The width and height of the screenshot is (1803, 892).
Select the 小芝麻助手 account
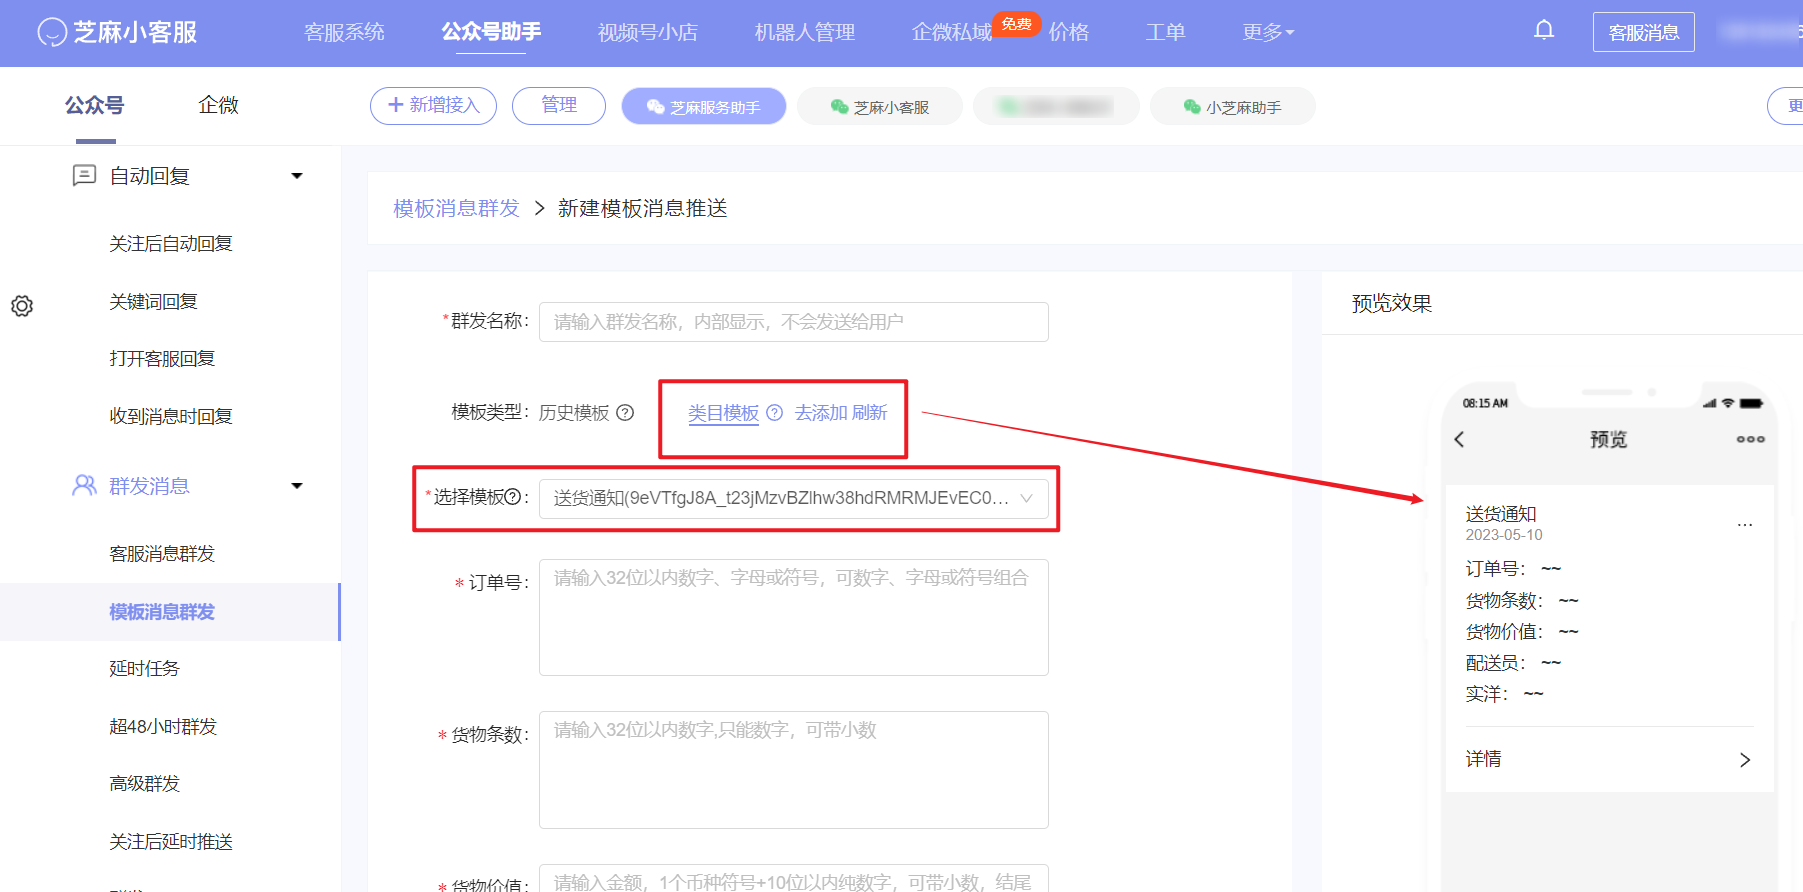(x=1232, y=106)
